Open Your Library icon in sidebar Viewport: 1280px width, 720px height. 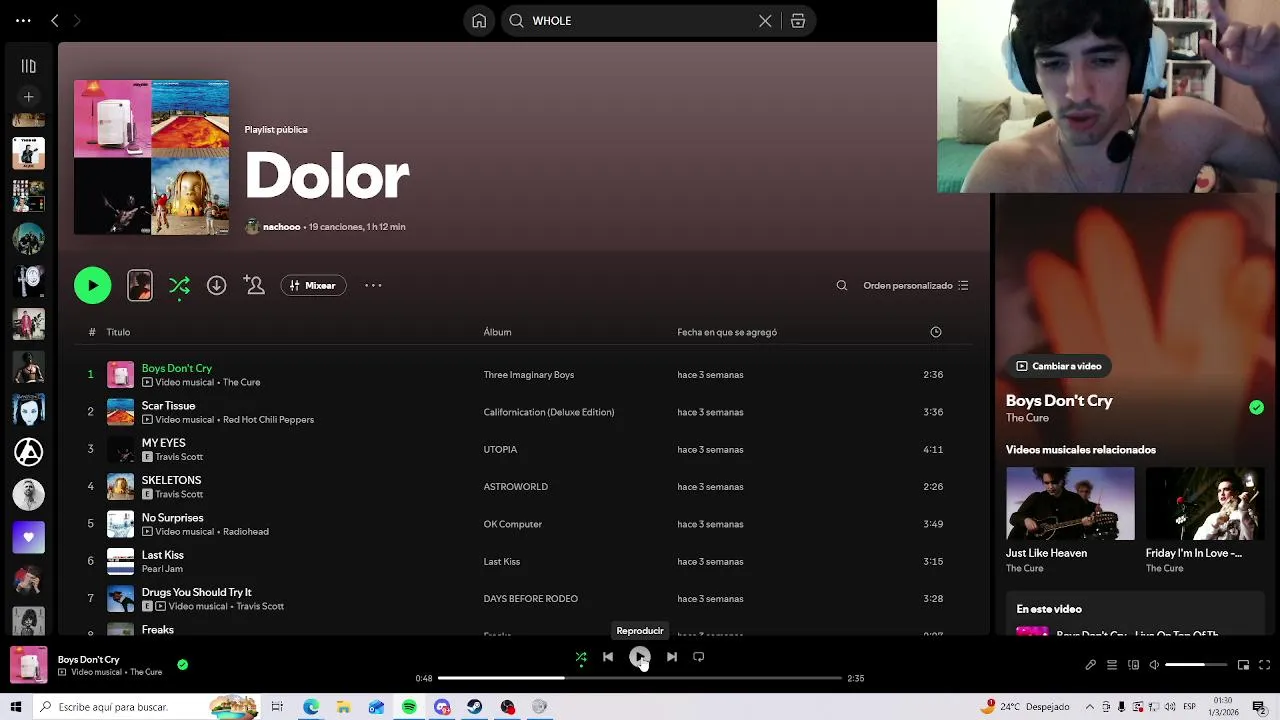29,66
